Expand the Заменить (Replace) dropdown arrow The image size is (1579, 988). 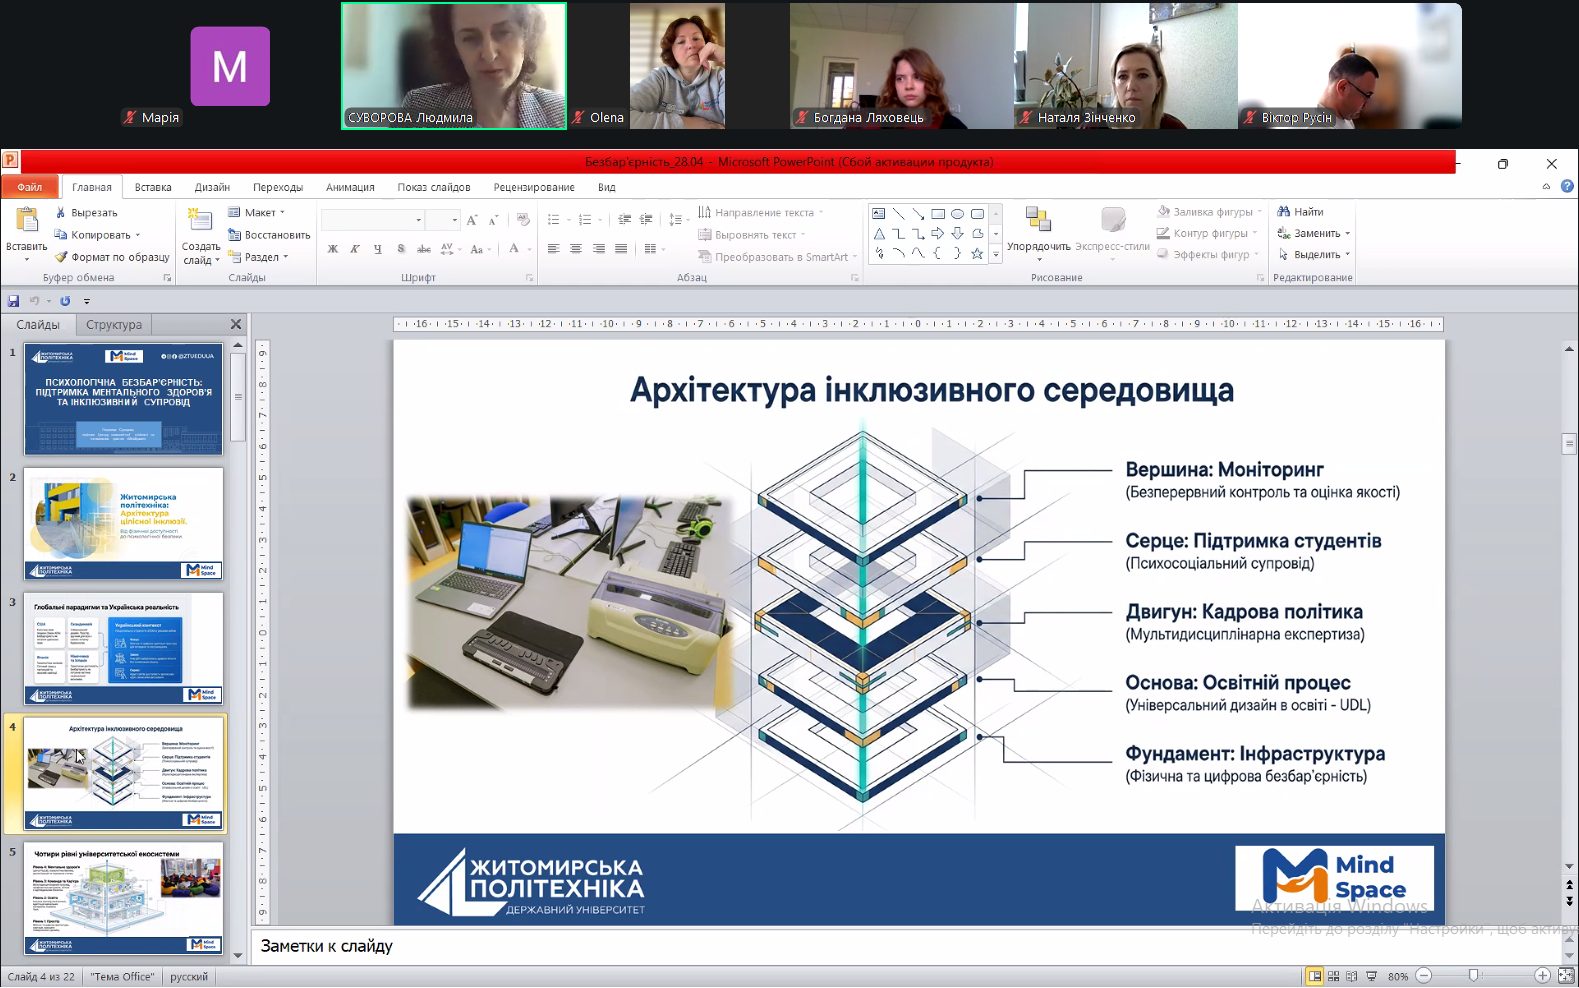1348,234
